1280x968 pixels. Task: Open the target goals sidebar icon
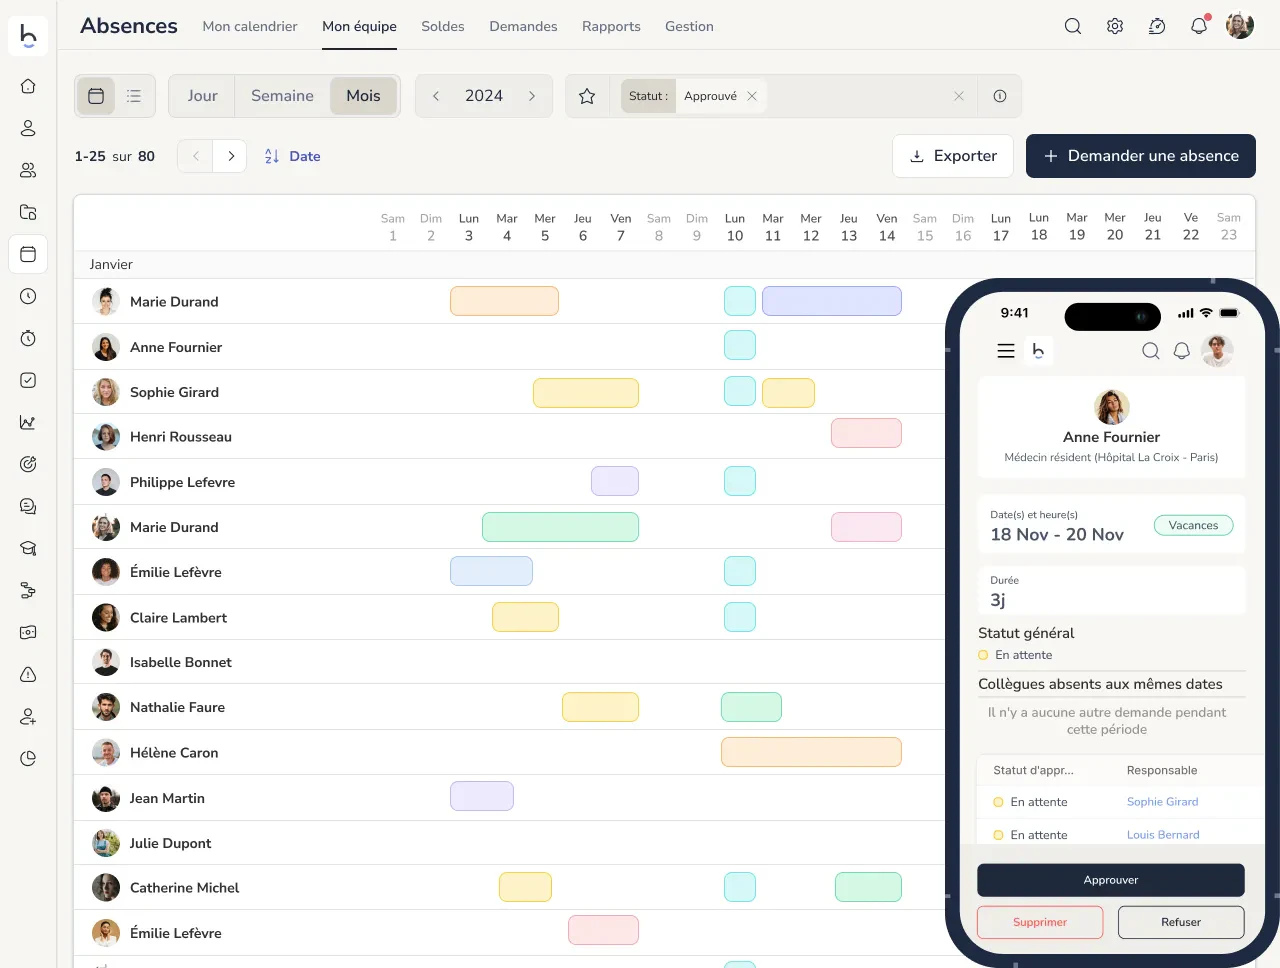28,464
